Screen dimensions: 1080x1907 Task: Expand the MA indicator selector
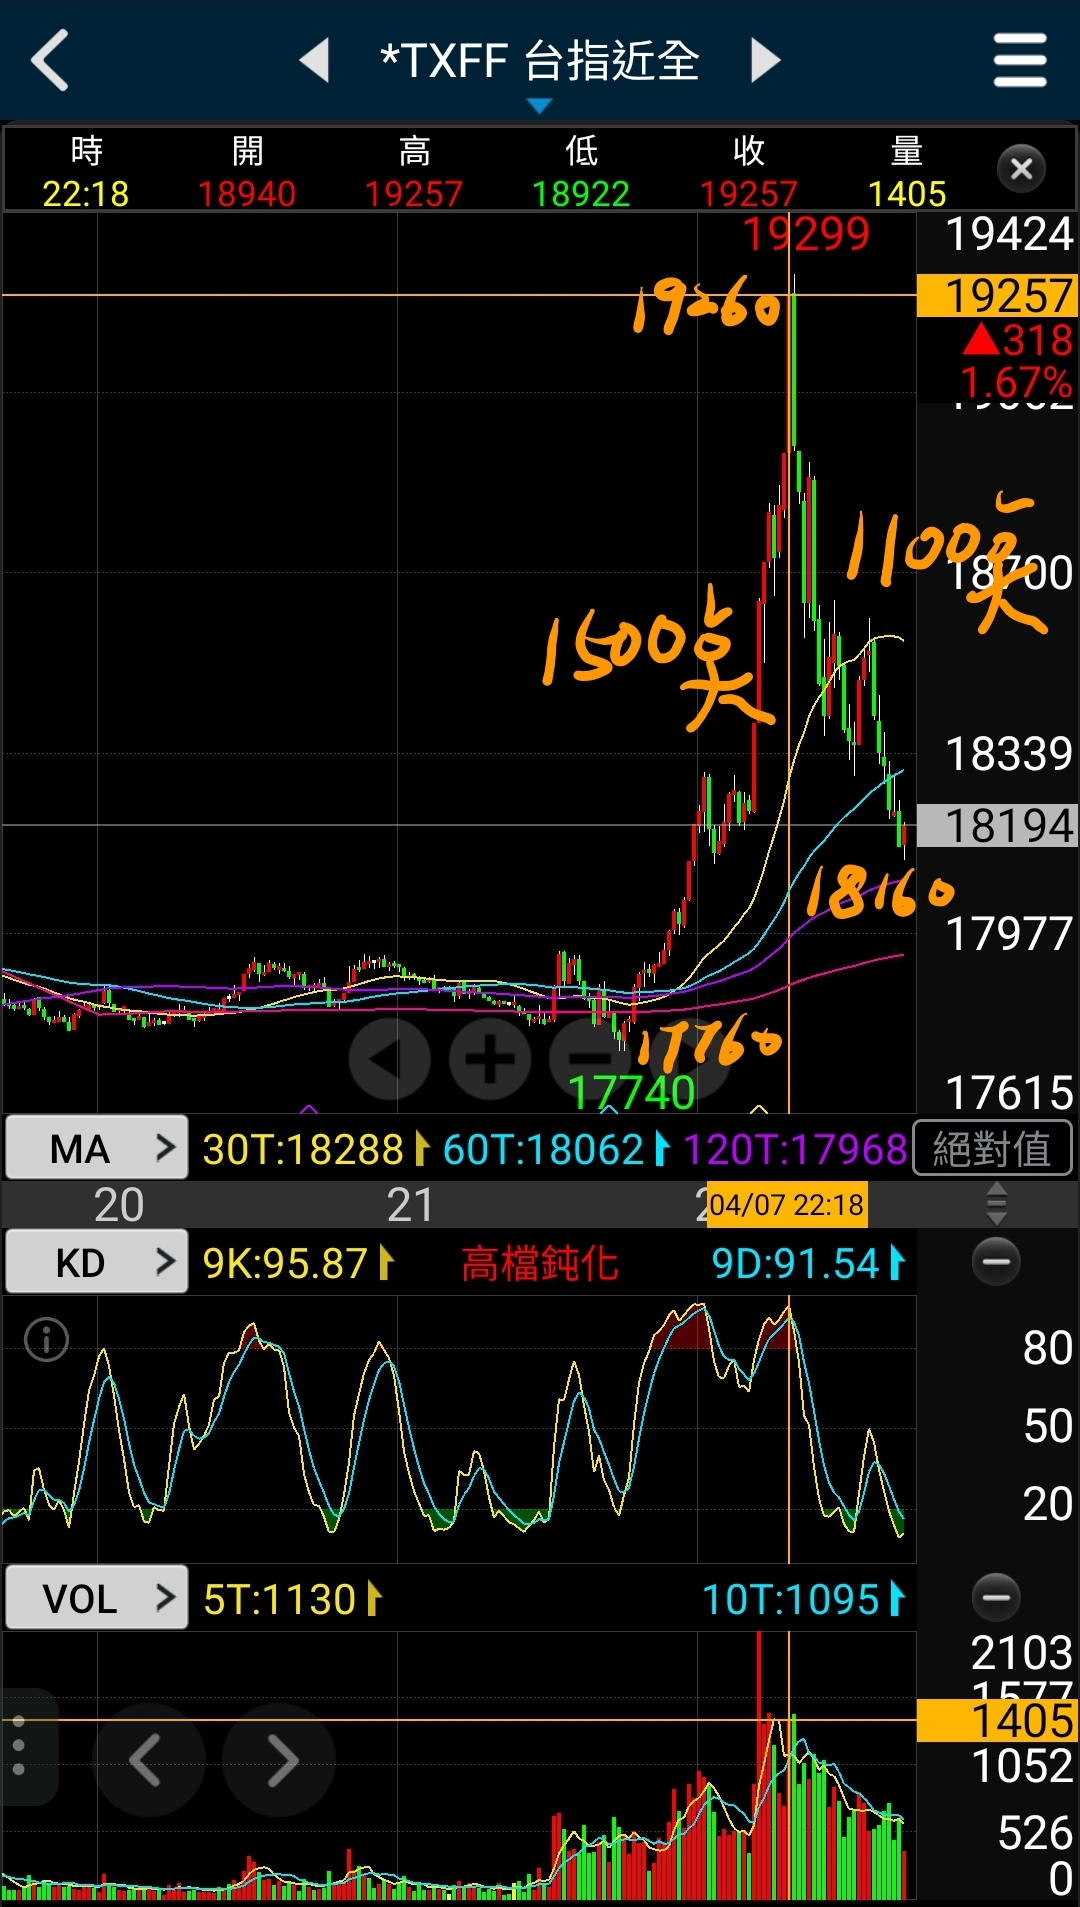(x=96, y=1149)
